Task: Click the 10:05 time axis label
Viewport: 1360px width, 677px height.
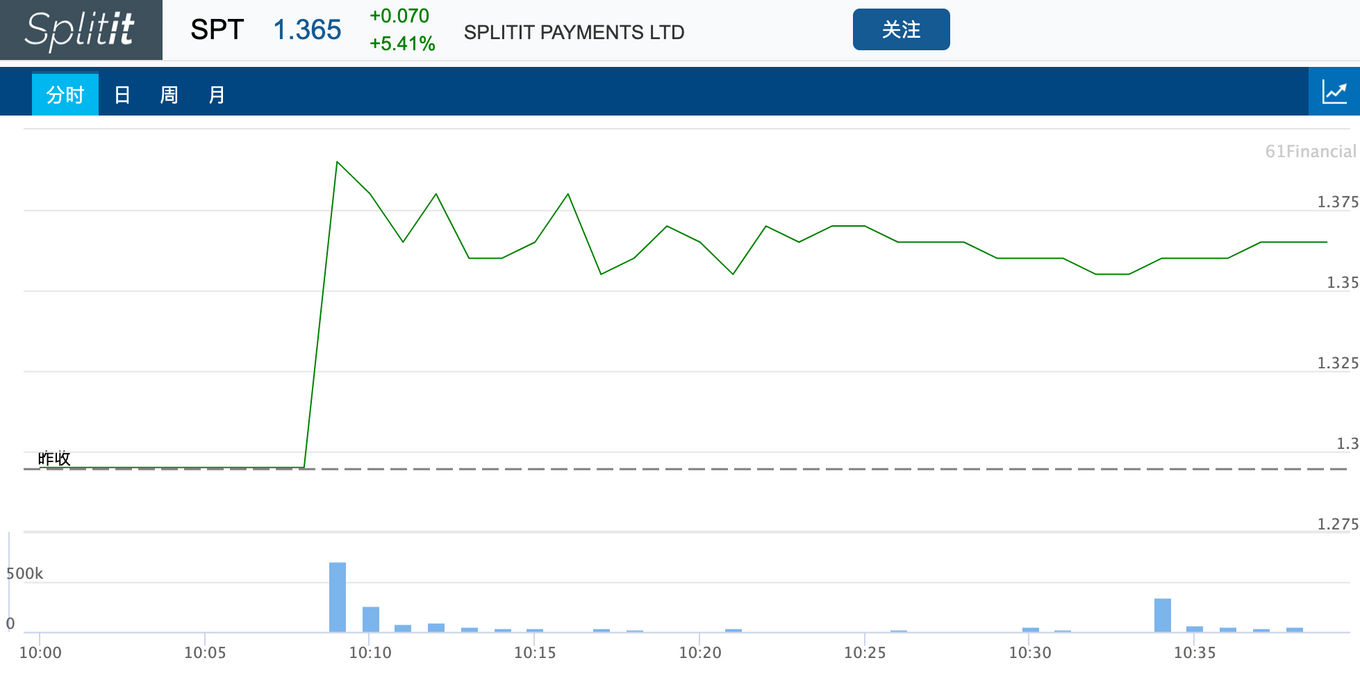Action: point(204,652)
